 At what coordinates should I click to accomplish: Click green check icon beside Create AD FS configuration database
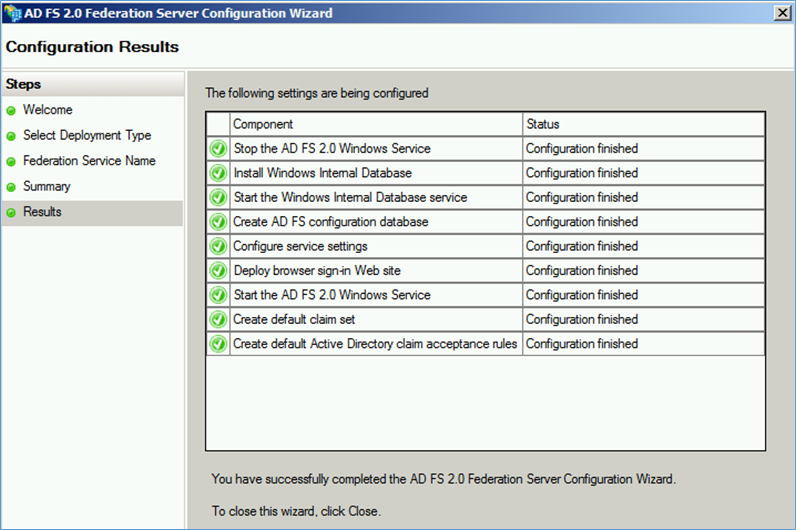tap(218, 222)
